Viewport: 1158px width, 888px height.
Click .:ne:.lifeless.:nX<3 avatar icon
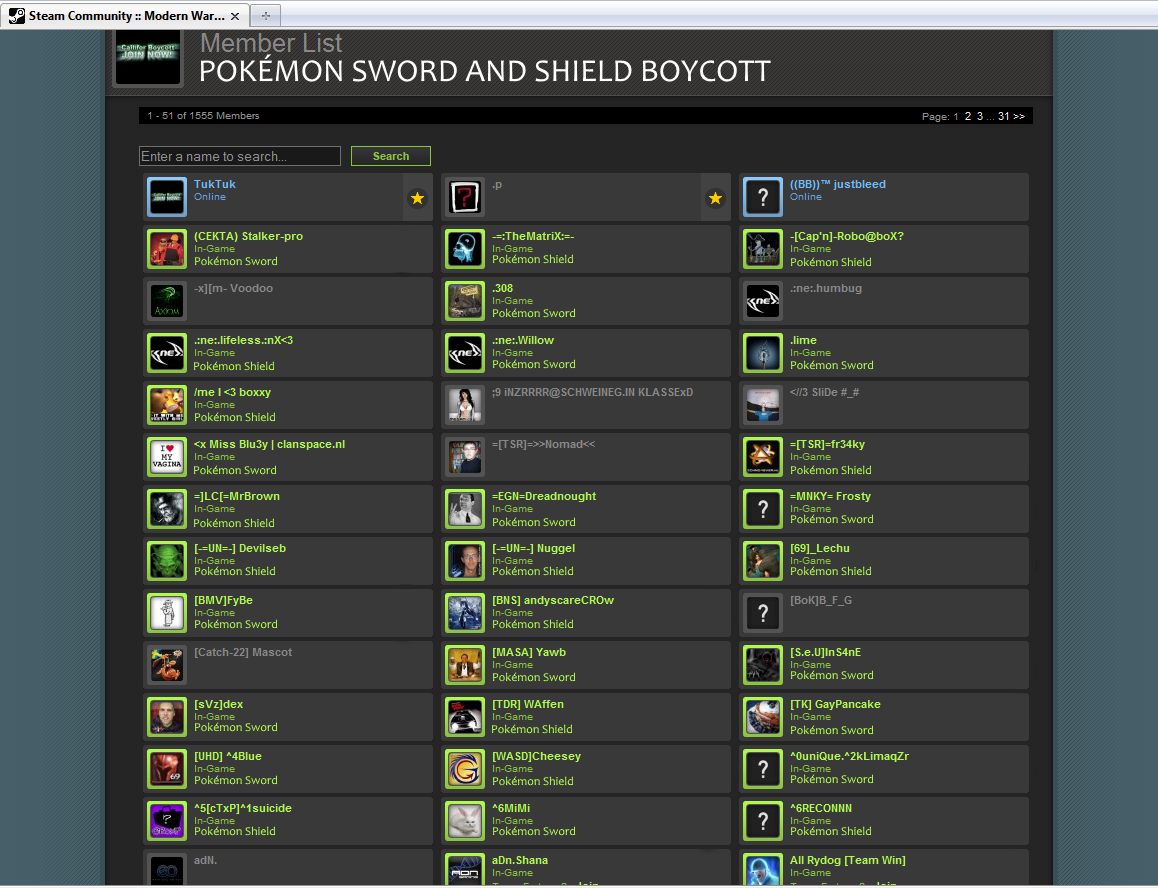pos(167,352)
